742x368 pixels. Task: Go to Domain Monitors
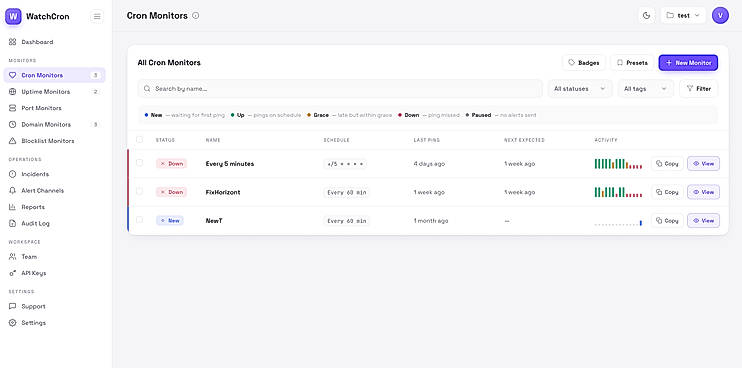coord(54,125)
